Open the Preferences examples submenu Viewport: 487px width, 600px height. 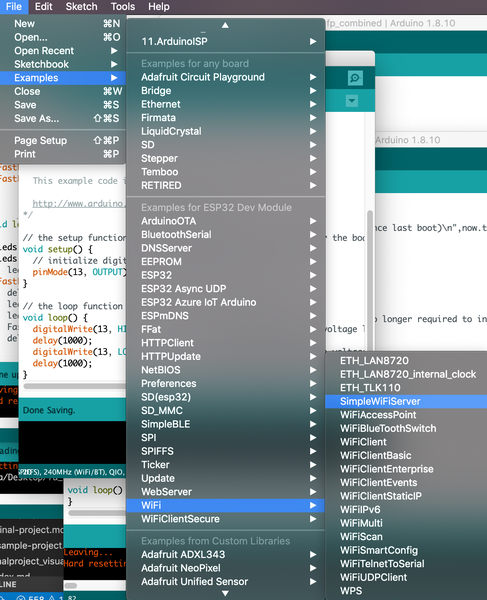pos(225,383)
